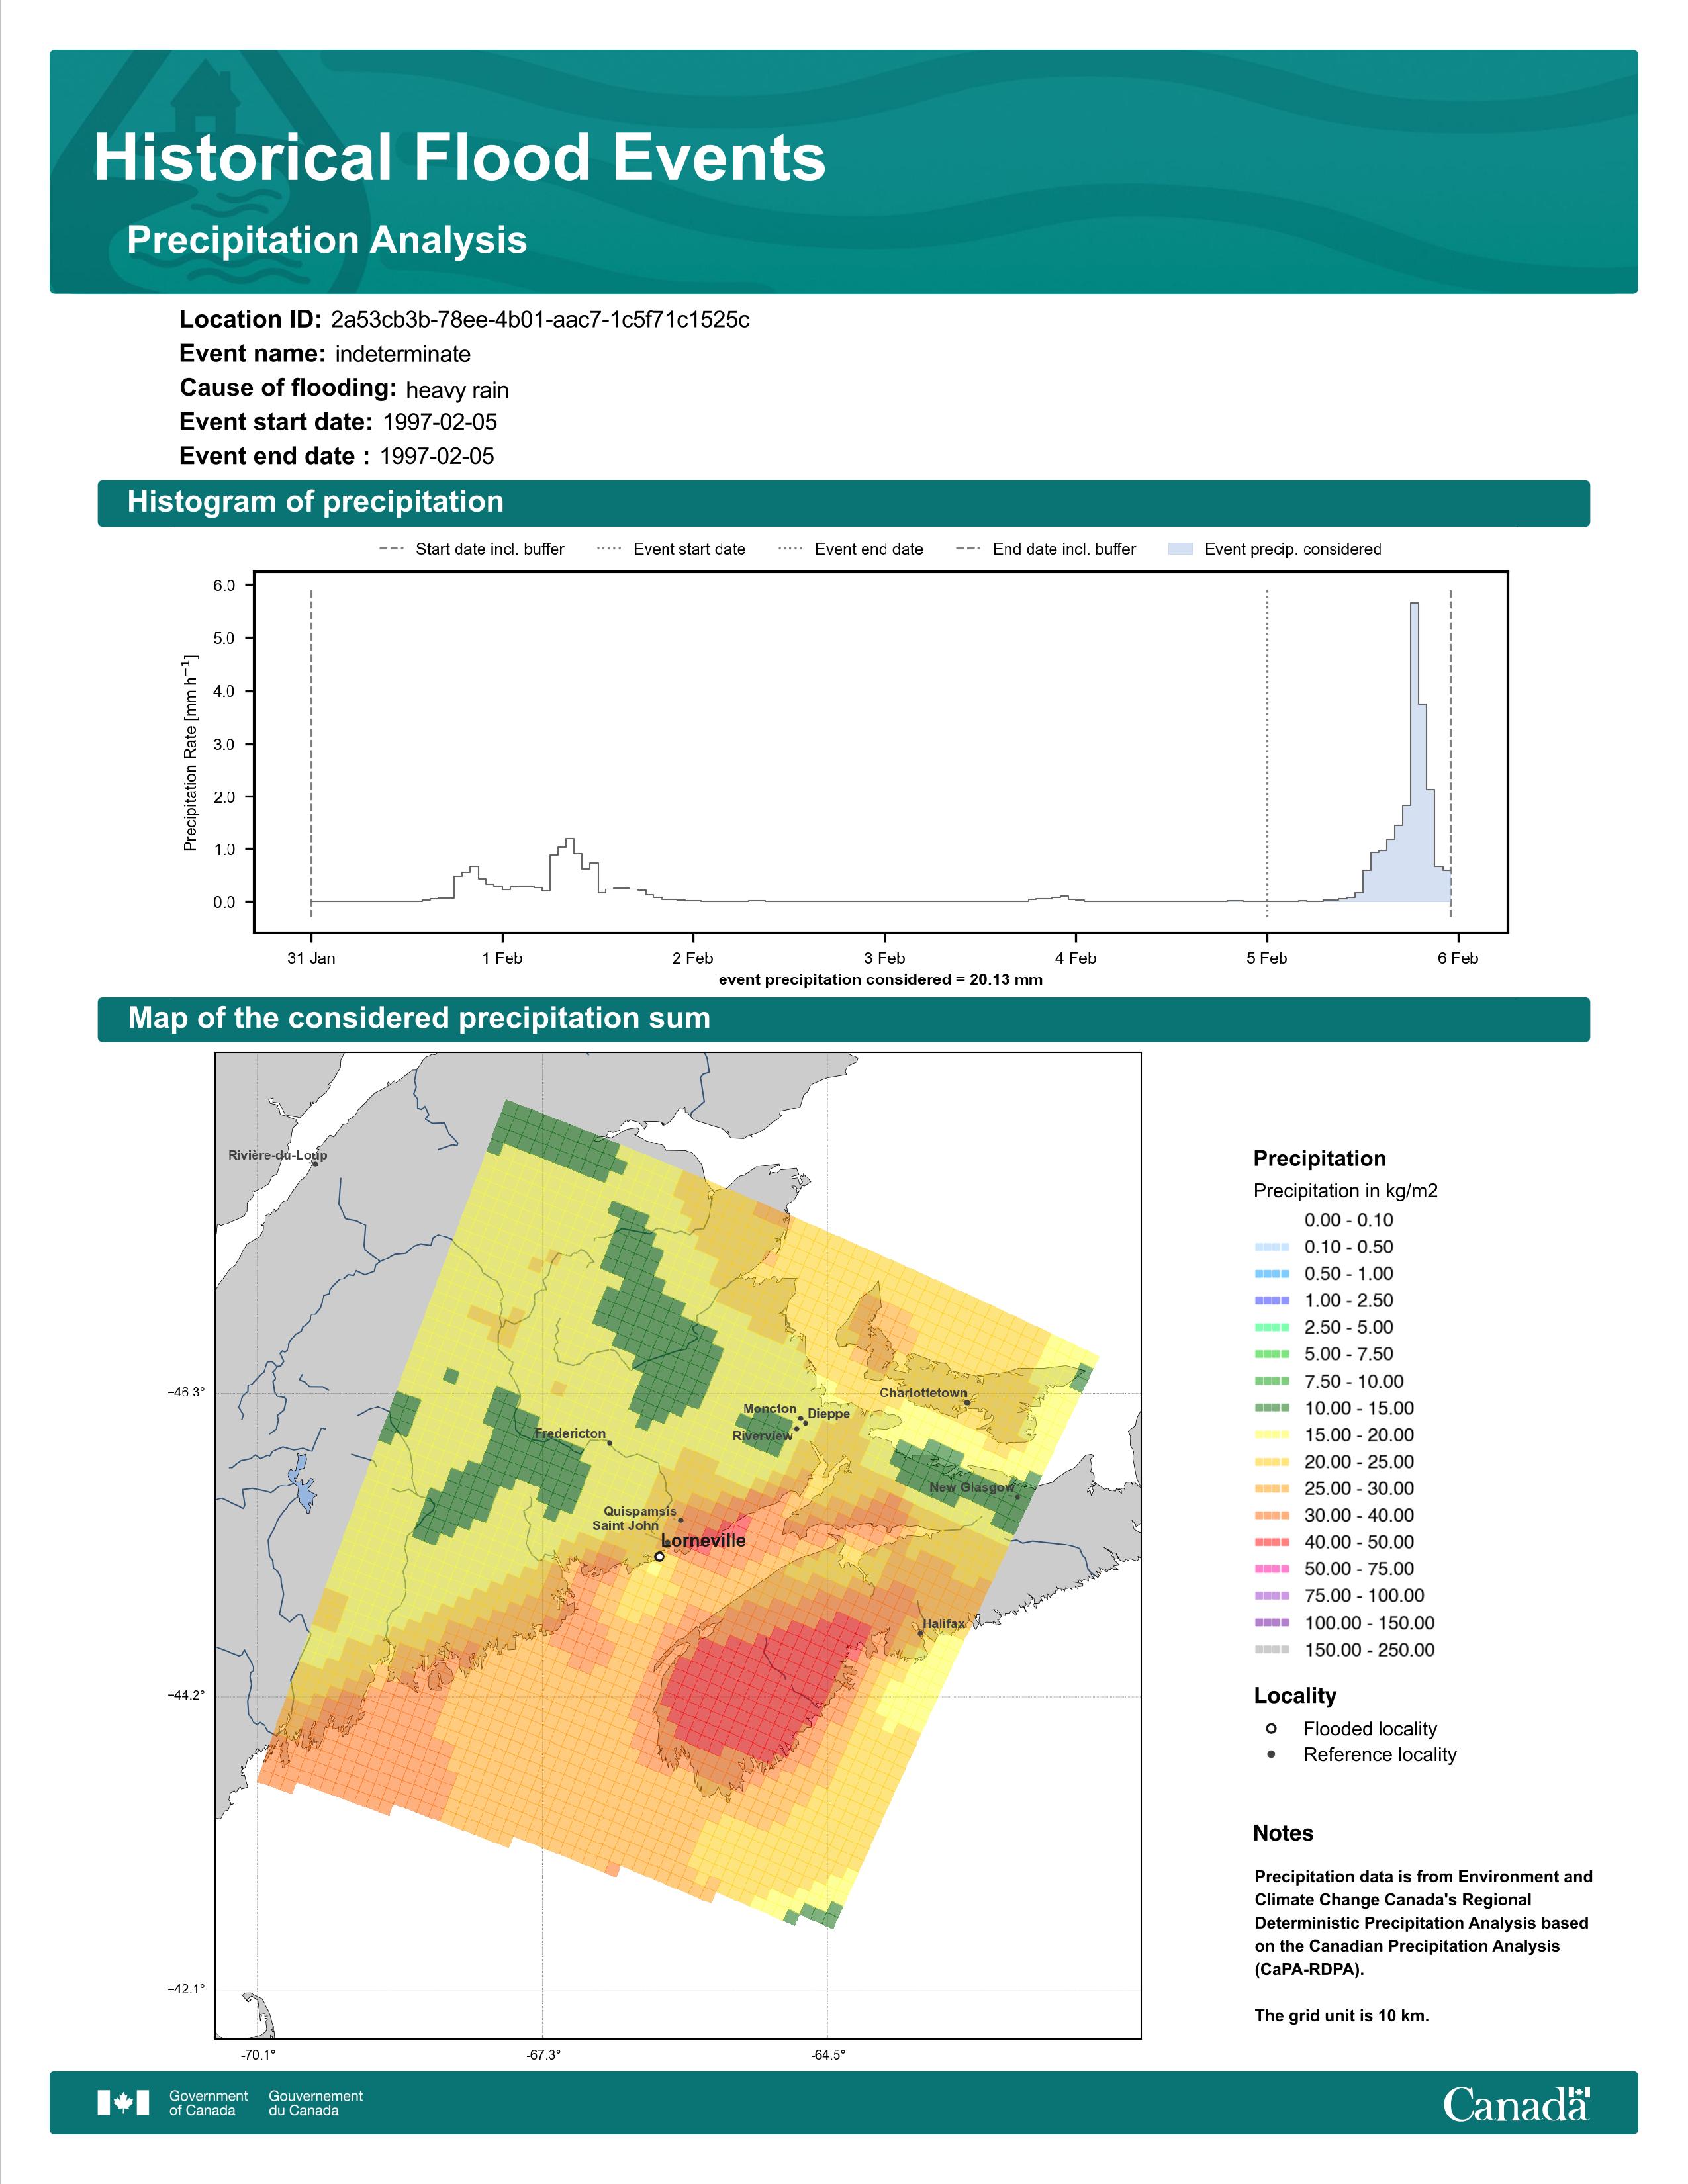Image resolution: width=1688 pixels, height=2184 pixels.
Task: Click the 10.00 - 15.00 legend swatch
Action: point(1272,1408)
